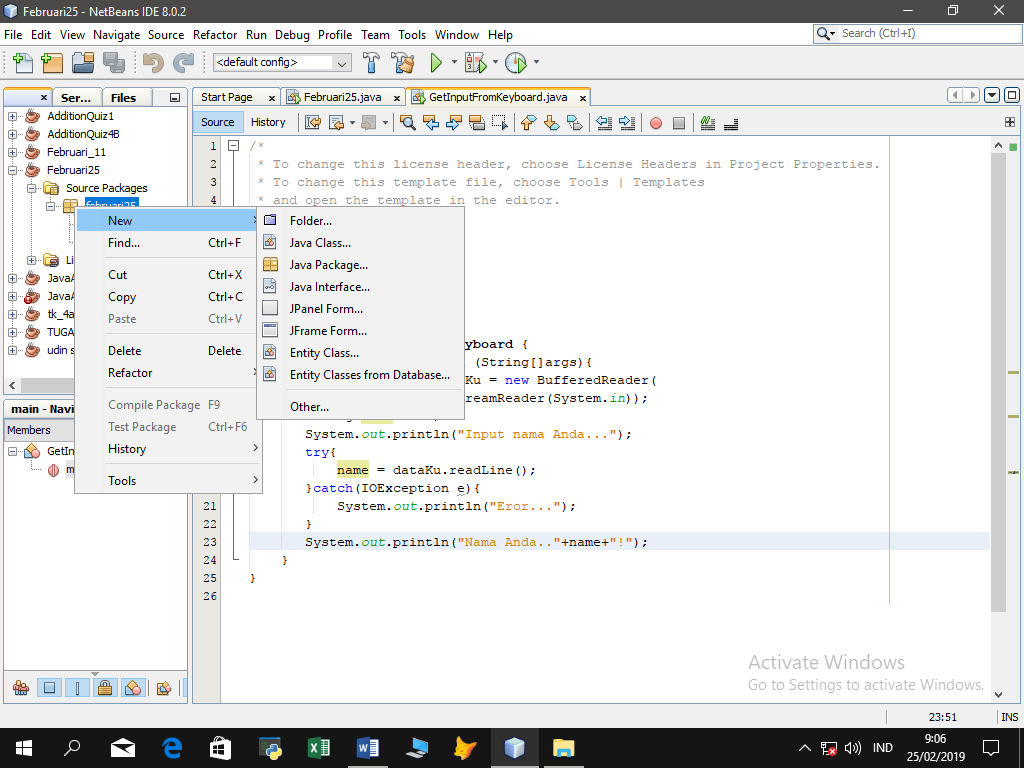Screen dimensions: 1024x768
Task: Click Stop Macro Recording square icon
Action: [x=679, y=123]
